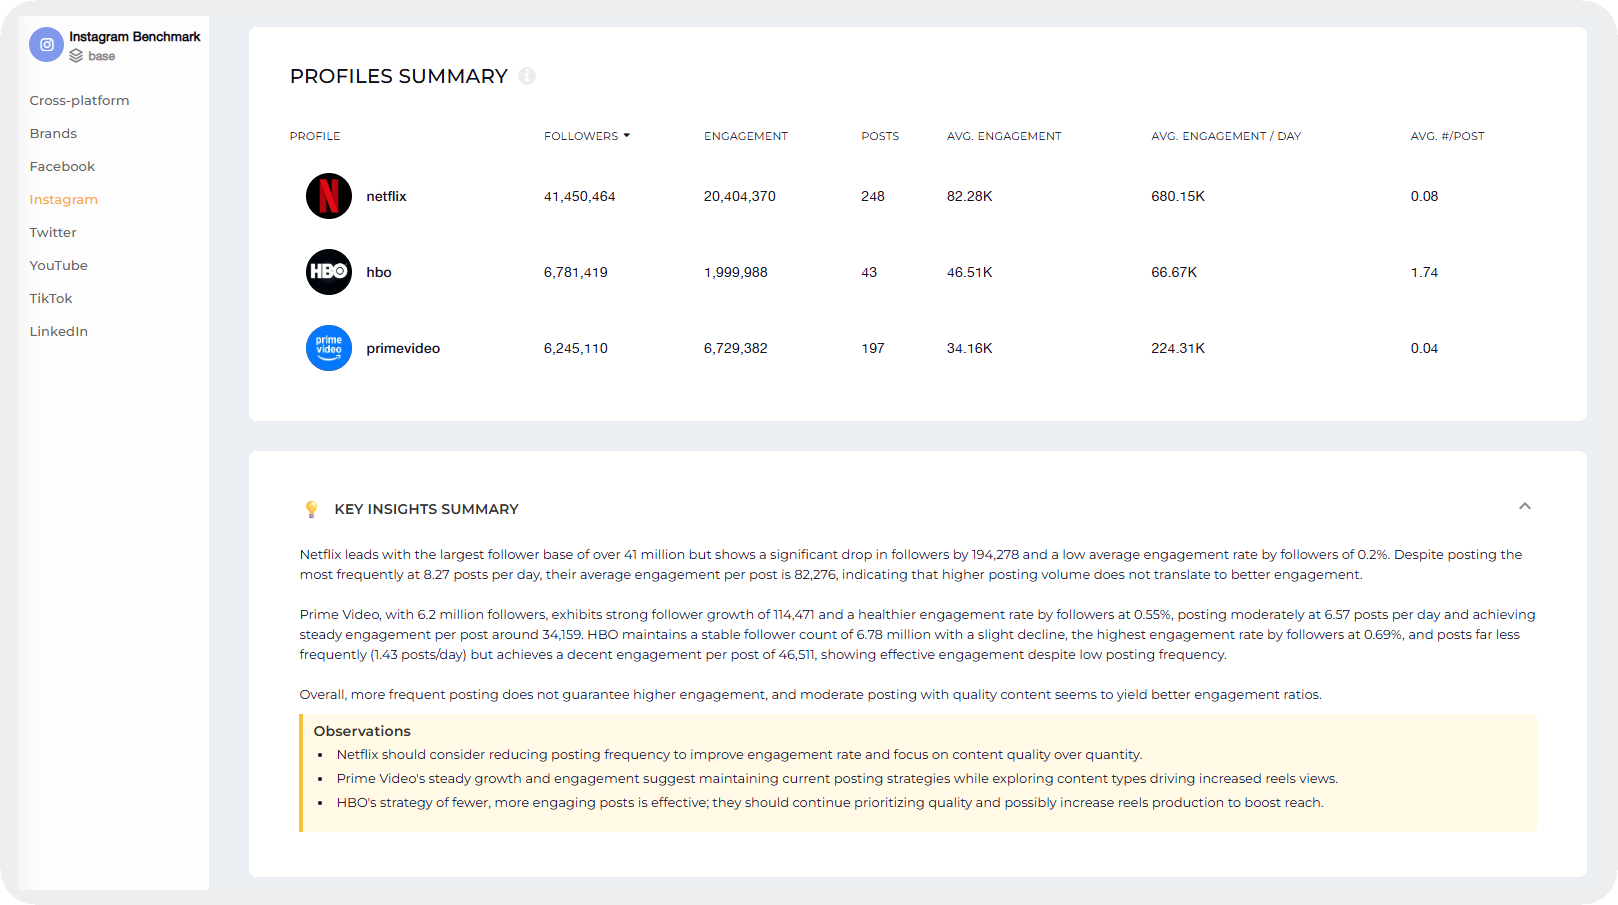Click Prime Video posts count 197
Image resolution: width=1618 pixels, height=905 pixels.
tap(873, 348)
